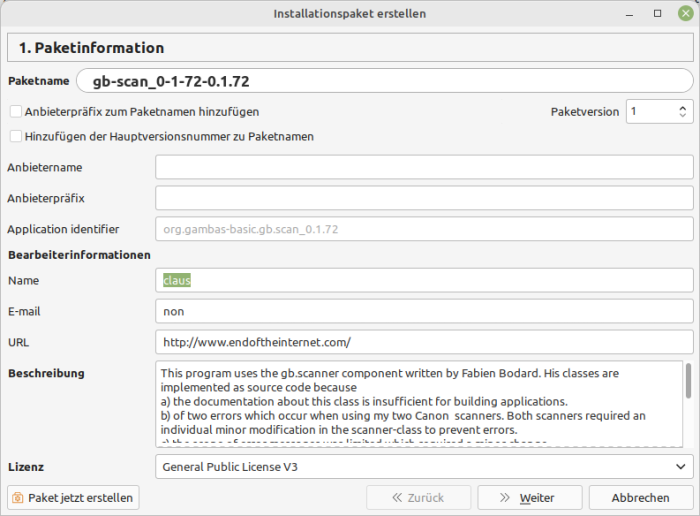Click the package icon on Paket jetzt erstellen

click(18, 497)
